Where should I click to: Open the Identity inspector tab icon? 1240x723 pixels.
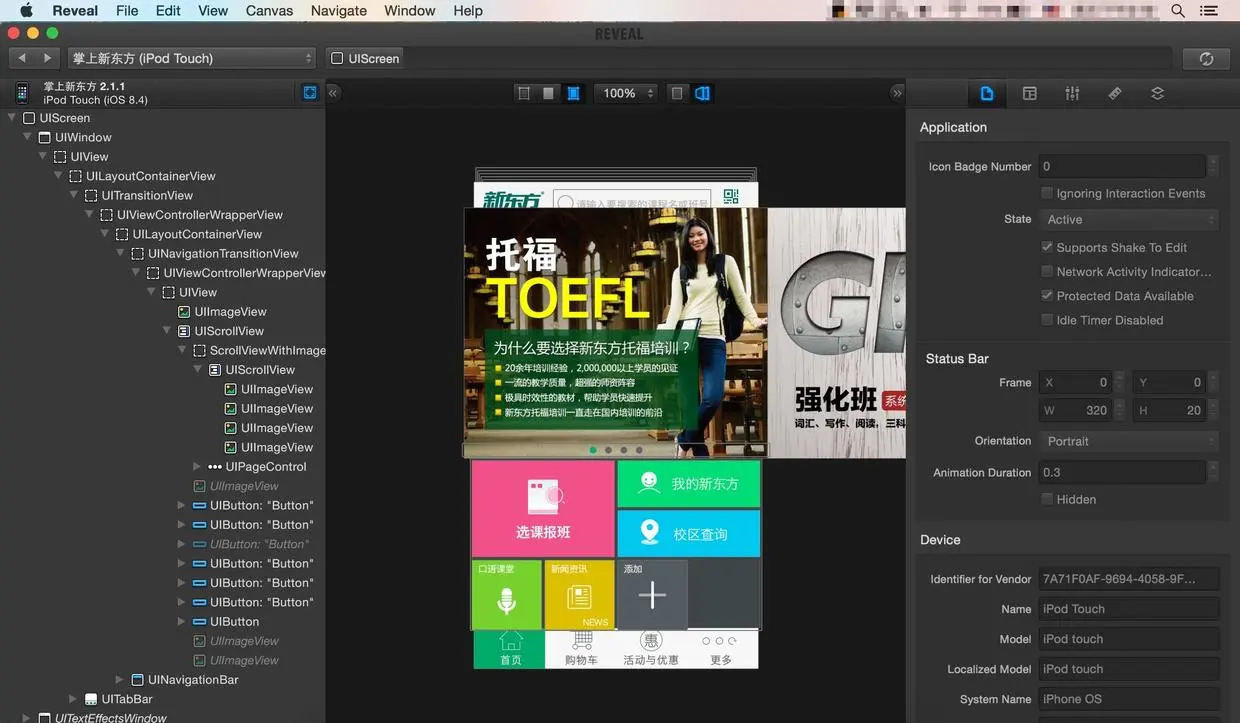(1029, 93)
